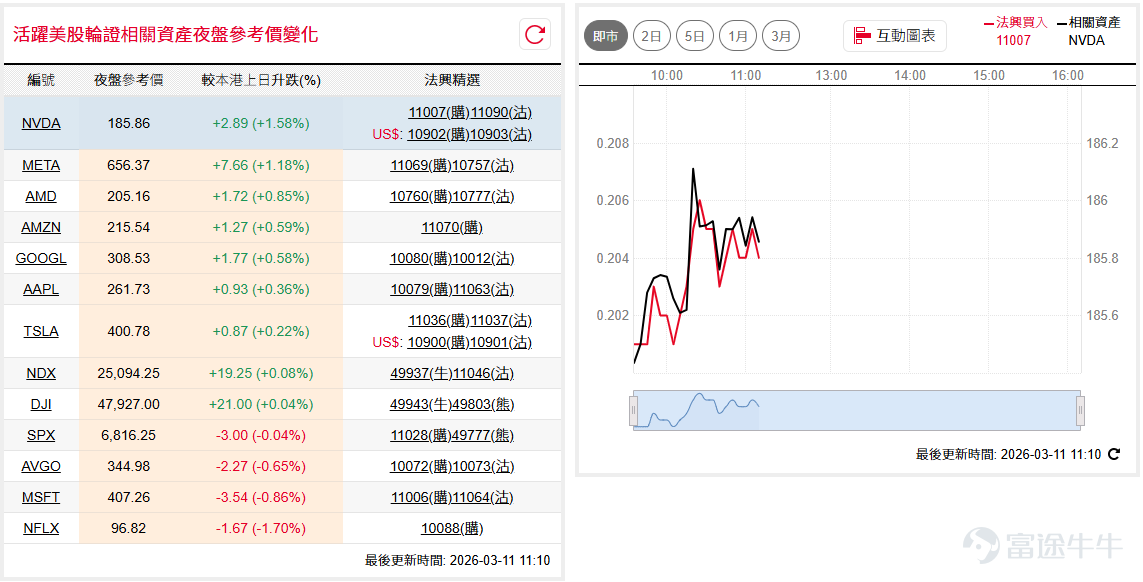The width and height of the screenshot is (1143, 582).
Task: Open META put warrant 10757
Action: tap(483, 166)
